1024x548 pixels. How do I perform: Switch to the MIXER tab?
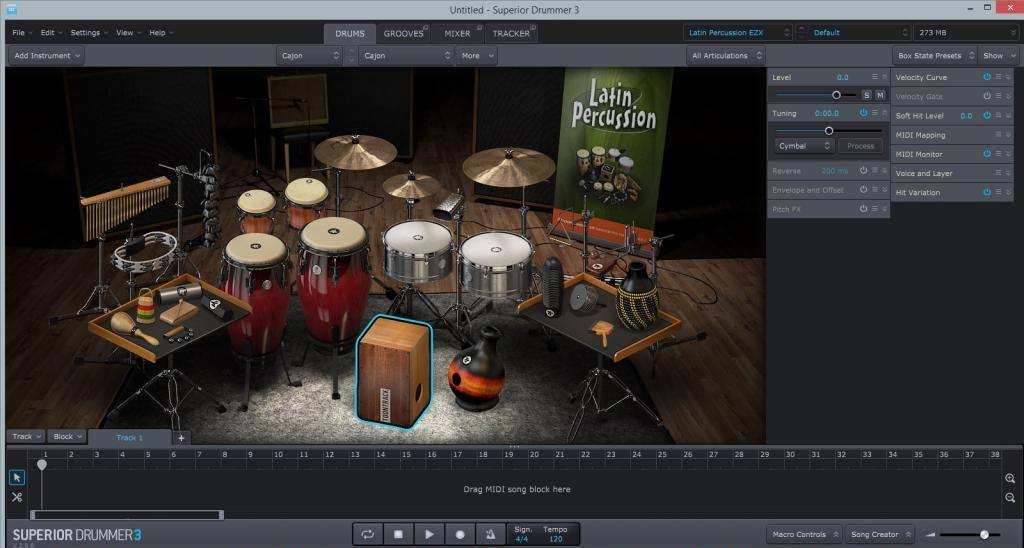pos(458,33)
